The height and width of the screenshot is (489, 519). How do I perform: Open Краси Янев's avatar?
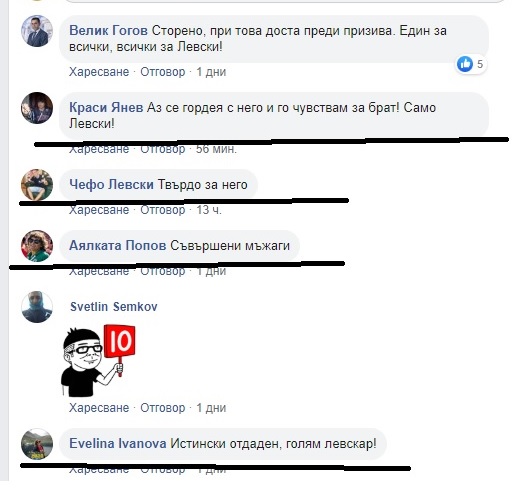(37, 108)
